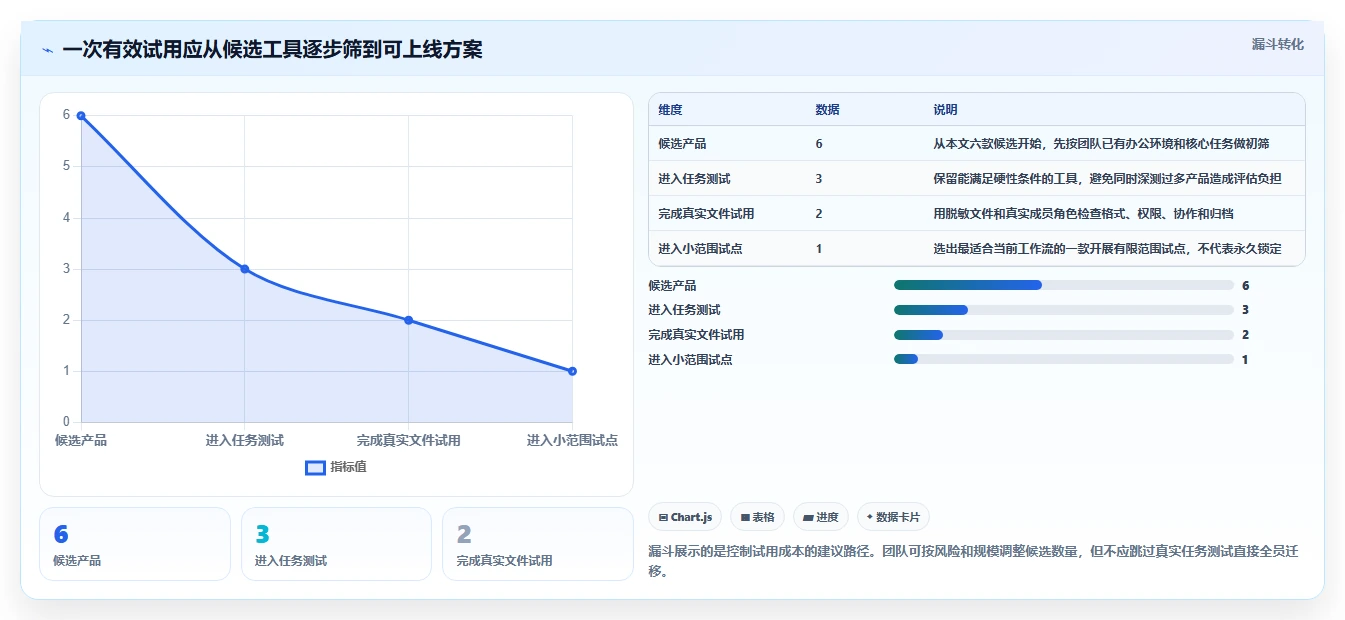Click the table value 3 in 数据 column
The width and height of the screenshot is (1345, 620).
click(819, 179)
